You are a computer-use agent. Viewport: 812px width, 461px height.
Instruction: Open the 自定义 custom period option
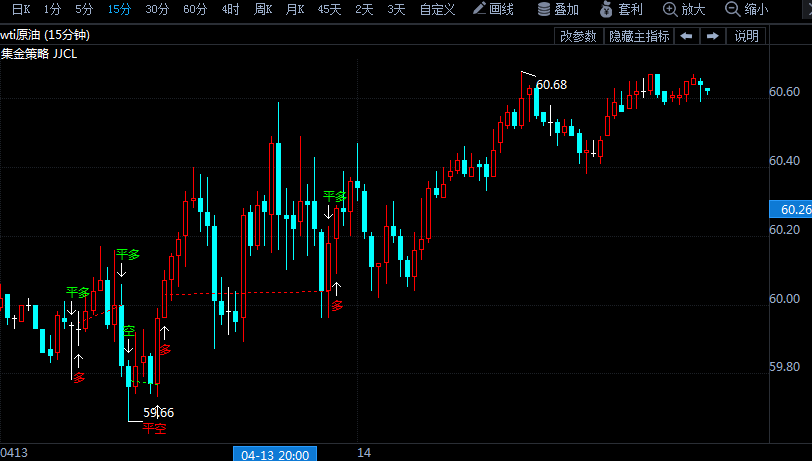pyautogui.click(x=437, y=9)
